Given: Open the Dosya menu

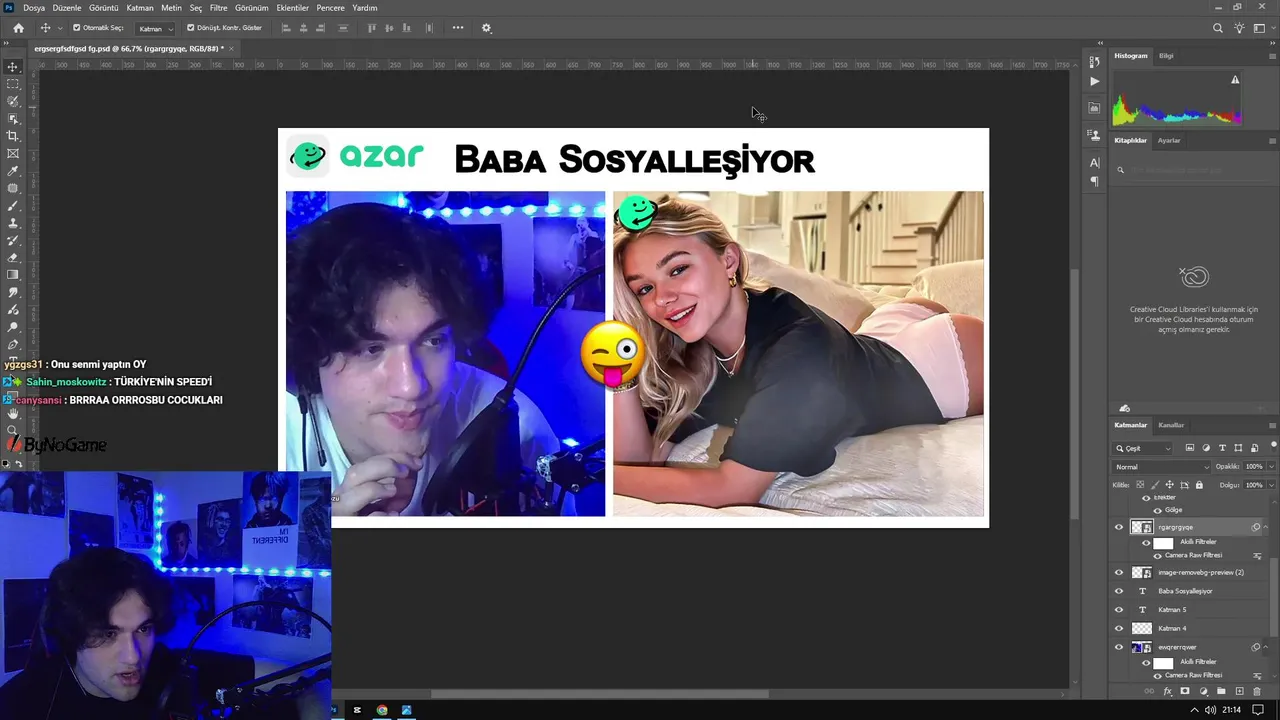Looking at the screenshot, I should pos(34,8).
